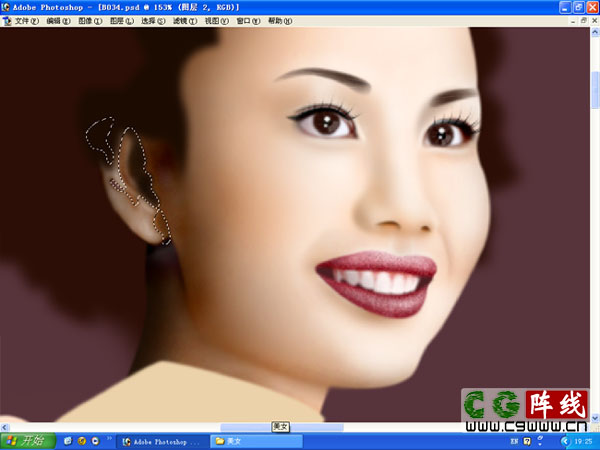The height and width of the screenshot is (450, 600).
Task: Click the document icon left of 文件 menu
Action: tap(7, 21)
